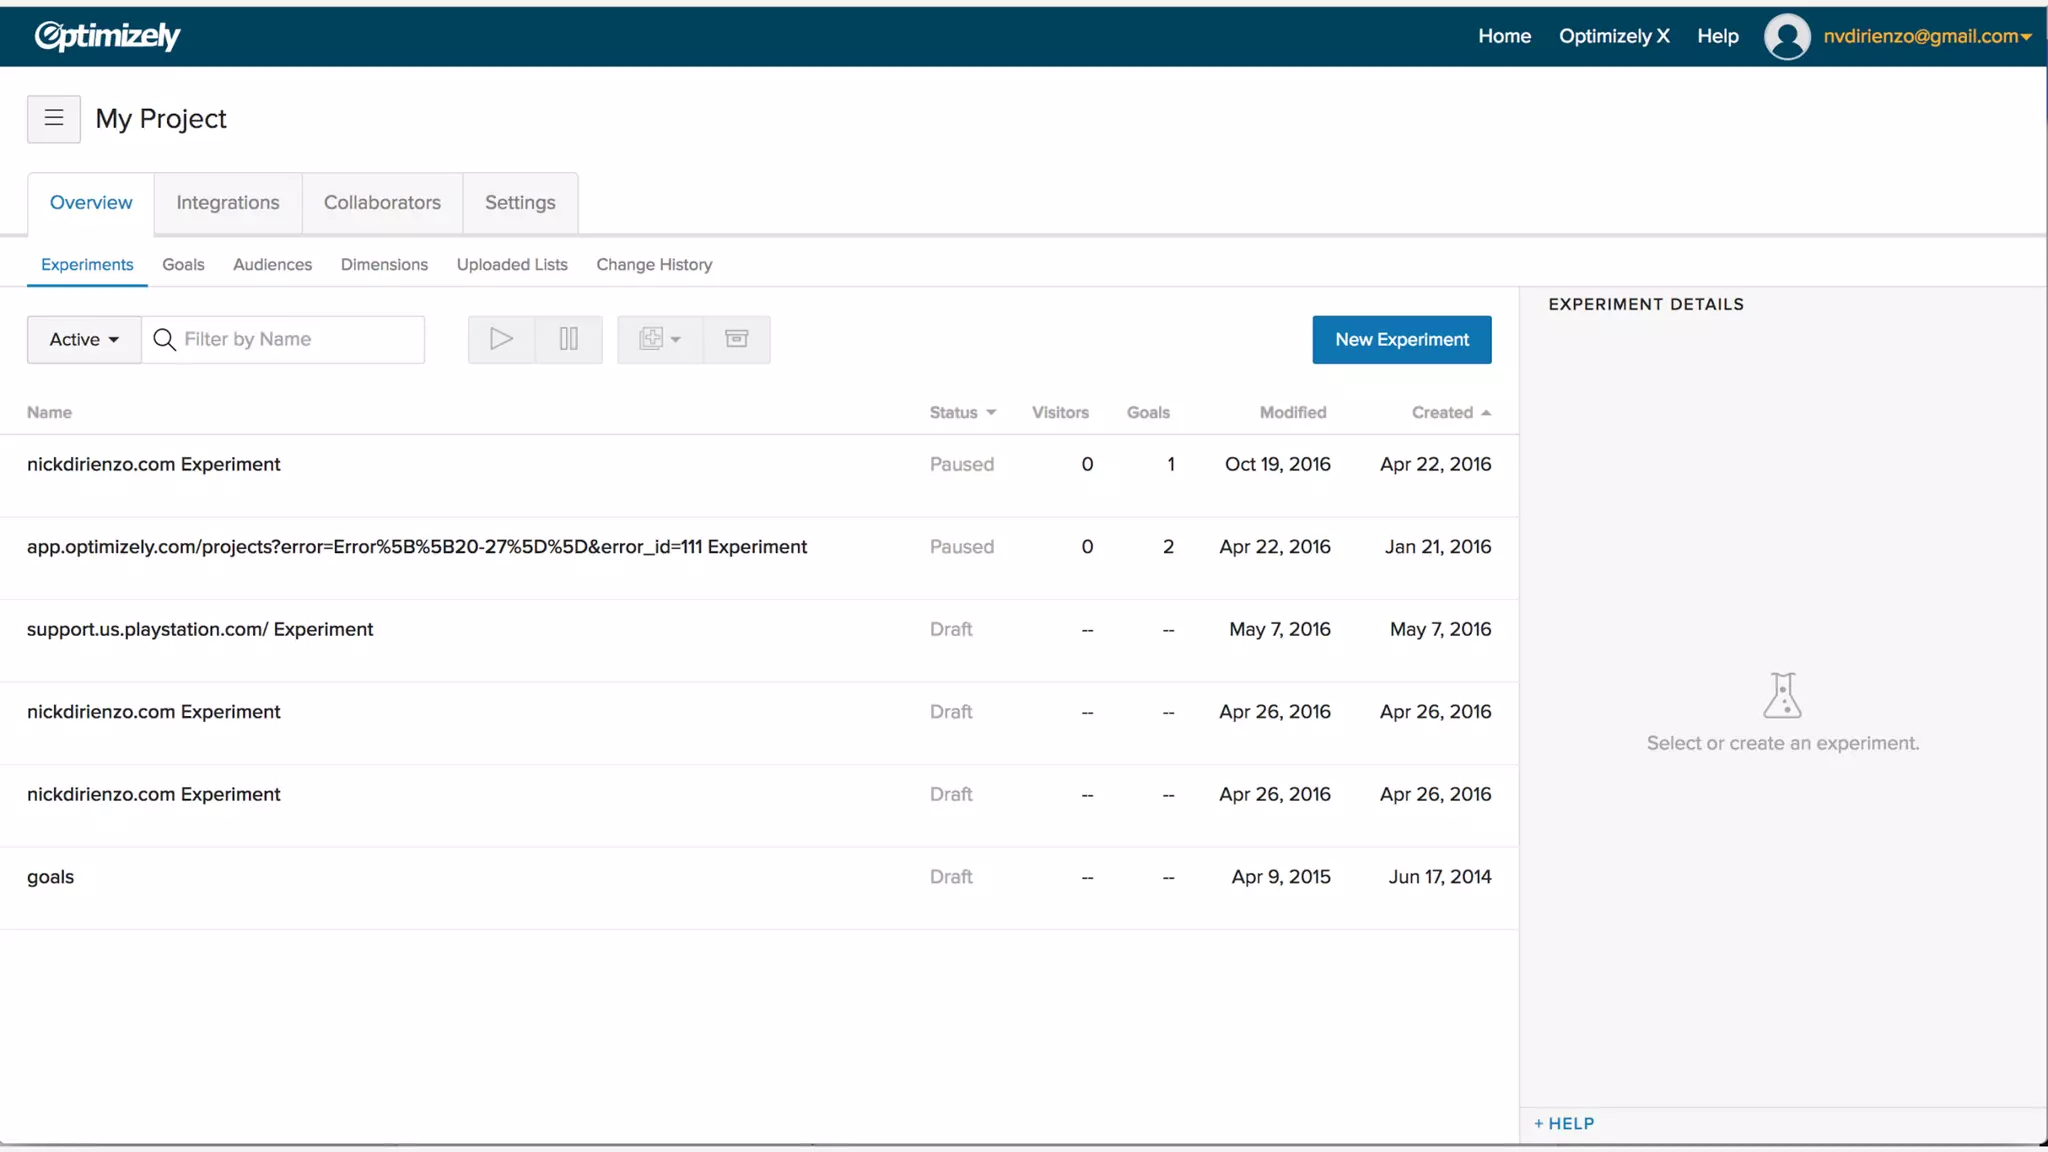Expand the + HELP link

1565,1124
